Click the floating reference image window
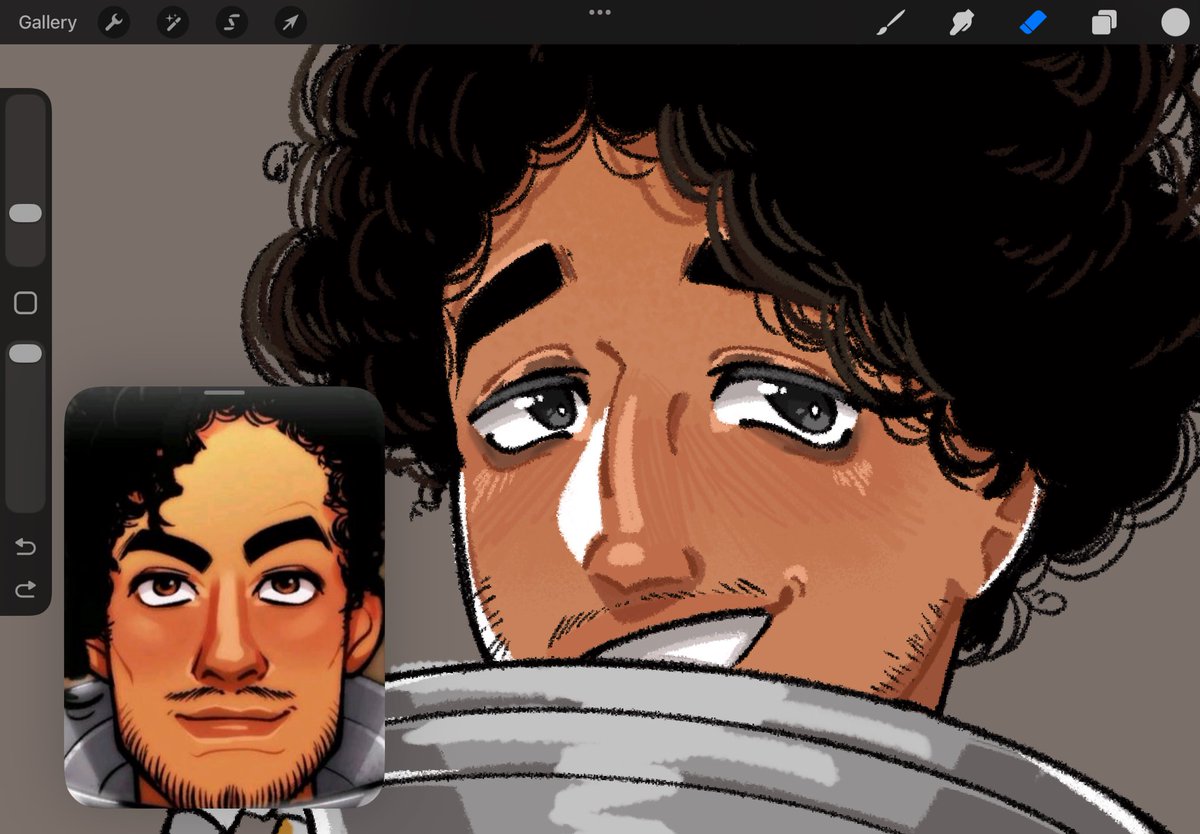This screenshot has width=1200, height=834. (224, 597)
